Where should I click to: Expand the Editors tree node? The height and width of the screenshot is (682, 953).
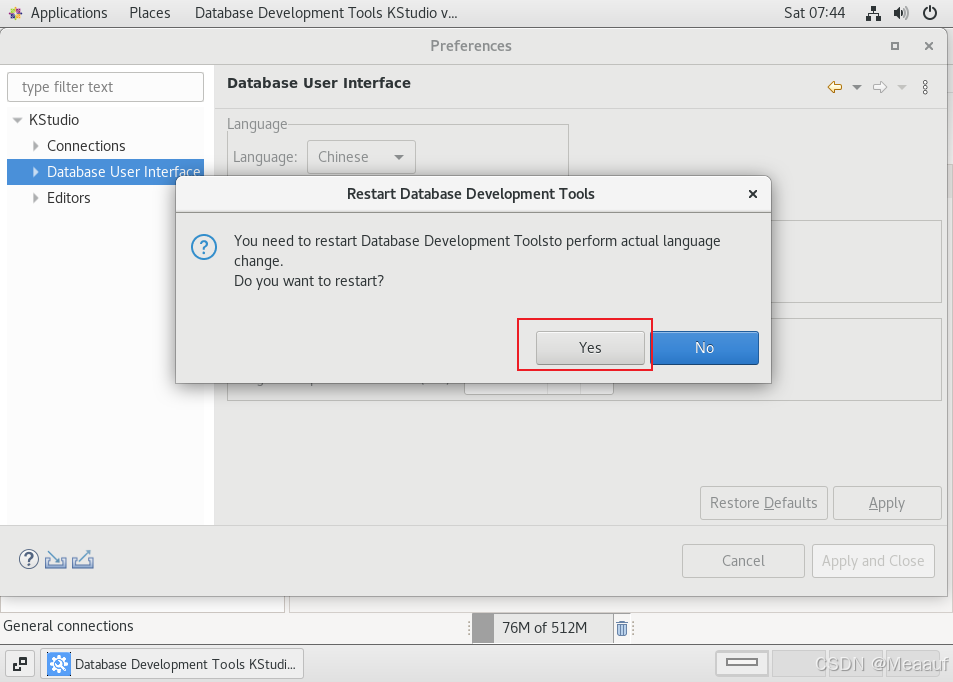point(35,198)
